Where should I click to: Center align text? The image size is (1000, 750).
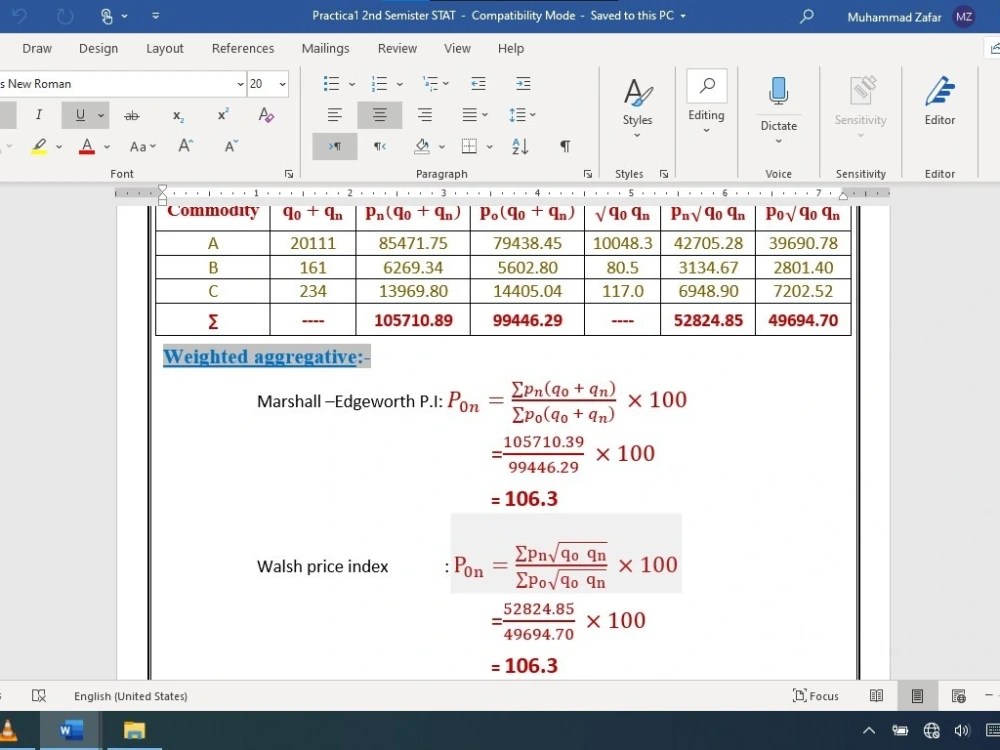pyautogui.click(x=379, y=115)
